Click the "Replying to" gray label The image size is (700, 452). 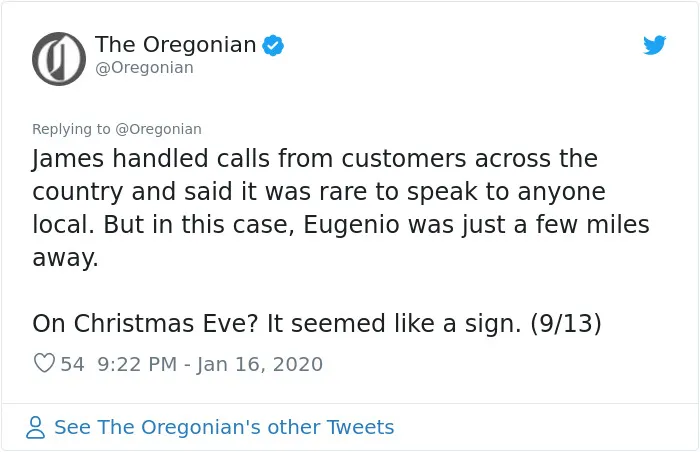click(x=71, y=129)
